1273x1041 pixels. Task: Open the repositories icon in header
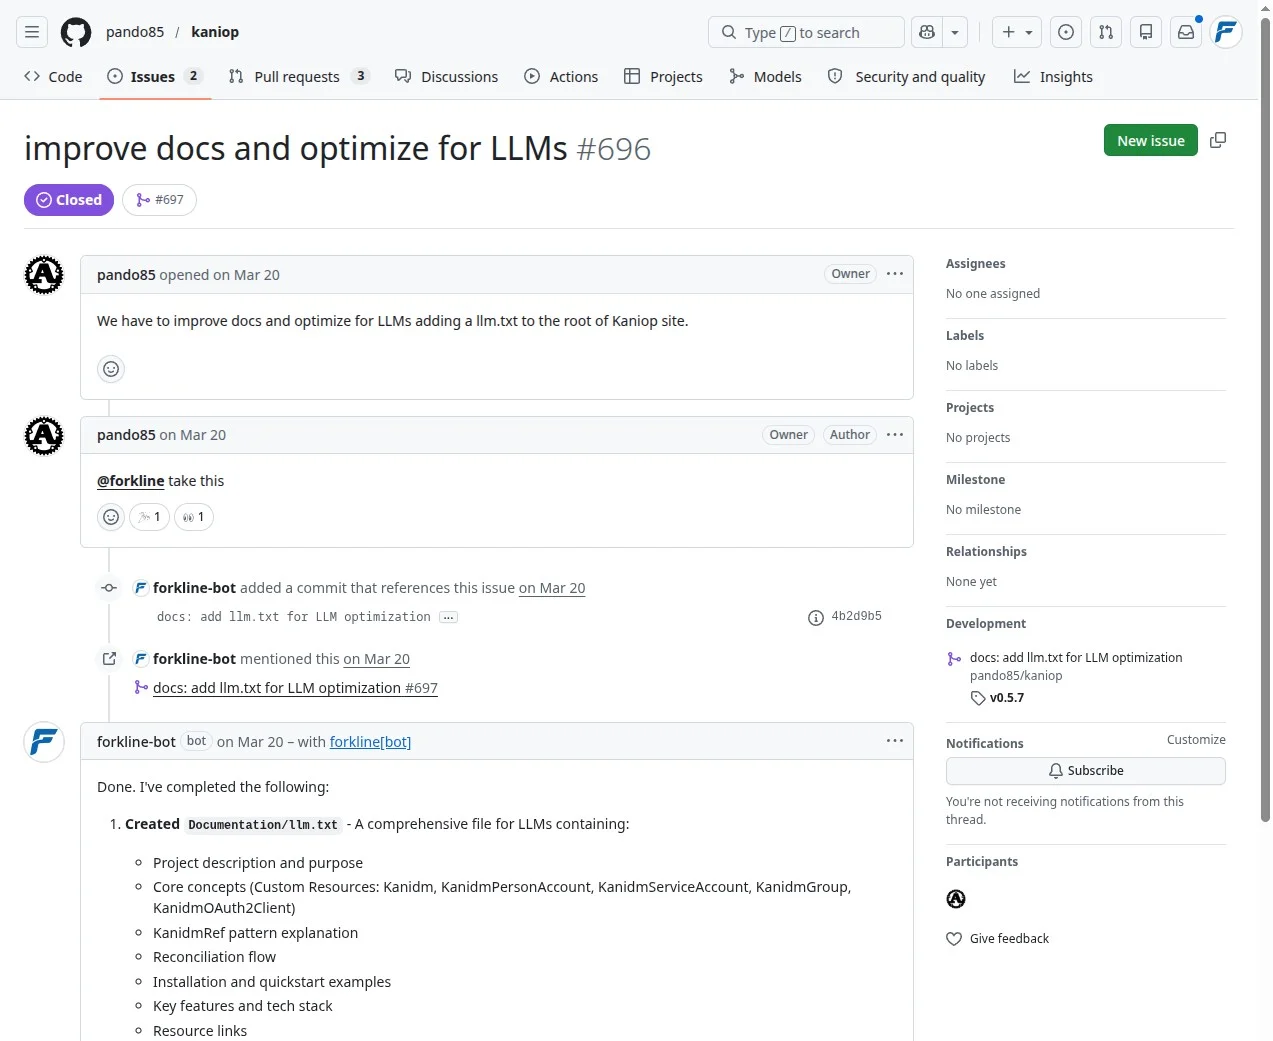(1146, 32)
